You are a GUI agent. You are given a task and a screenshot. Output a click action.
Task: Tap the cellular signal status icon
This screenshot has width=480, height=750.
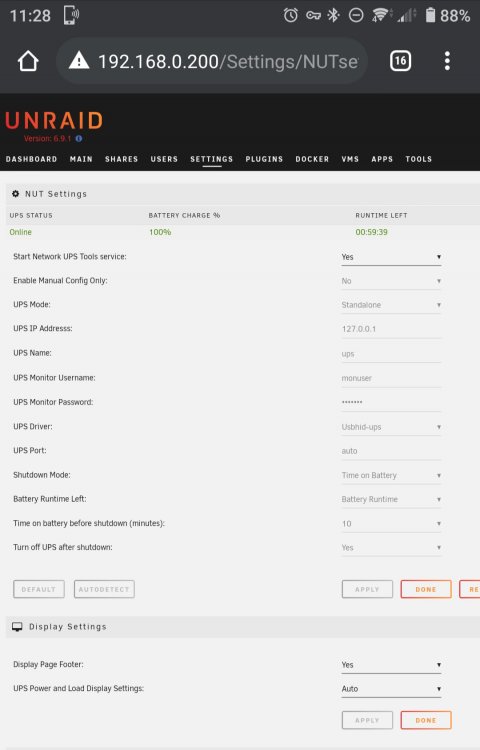pyautogui.click(x=406, y=15)
